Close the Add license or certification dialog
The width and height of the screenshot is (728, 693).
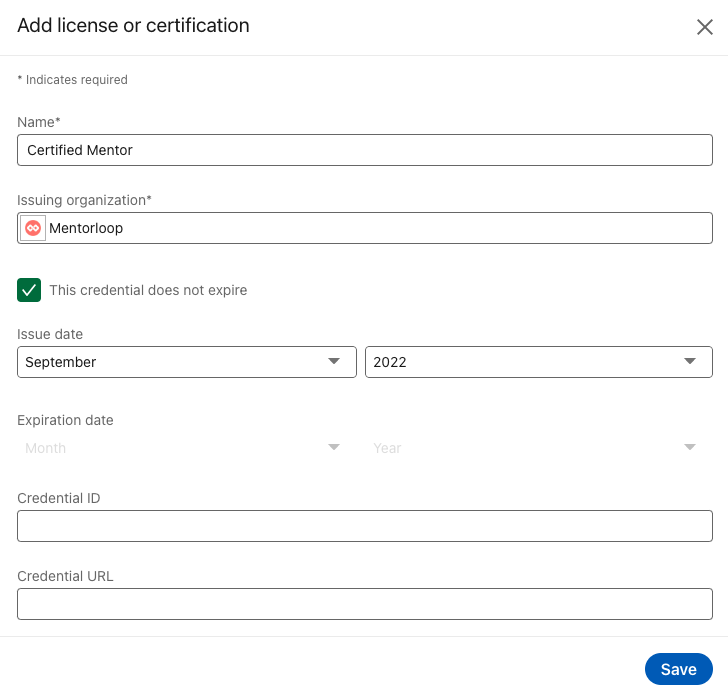coord(704,27)
